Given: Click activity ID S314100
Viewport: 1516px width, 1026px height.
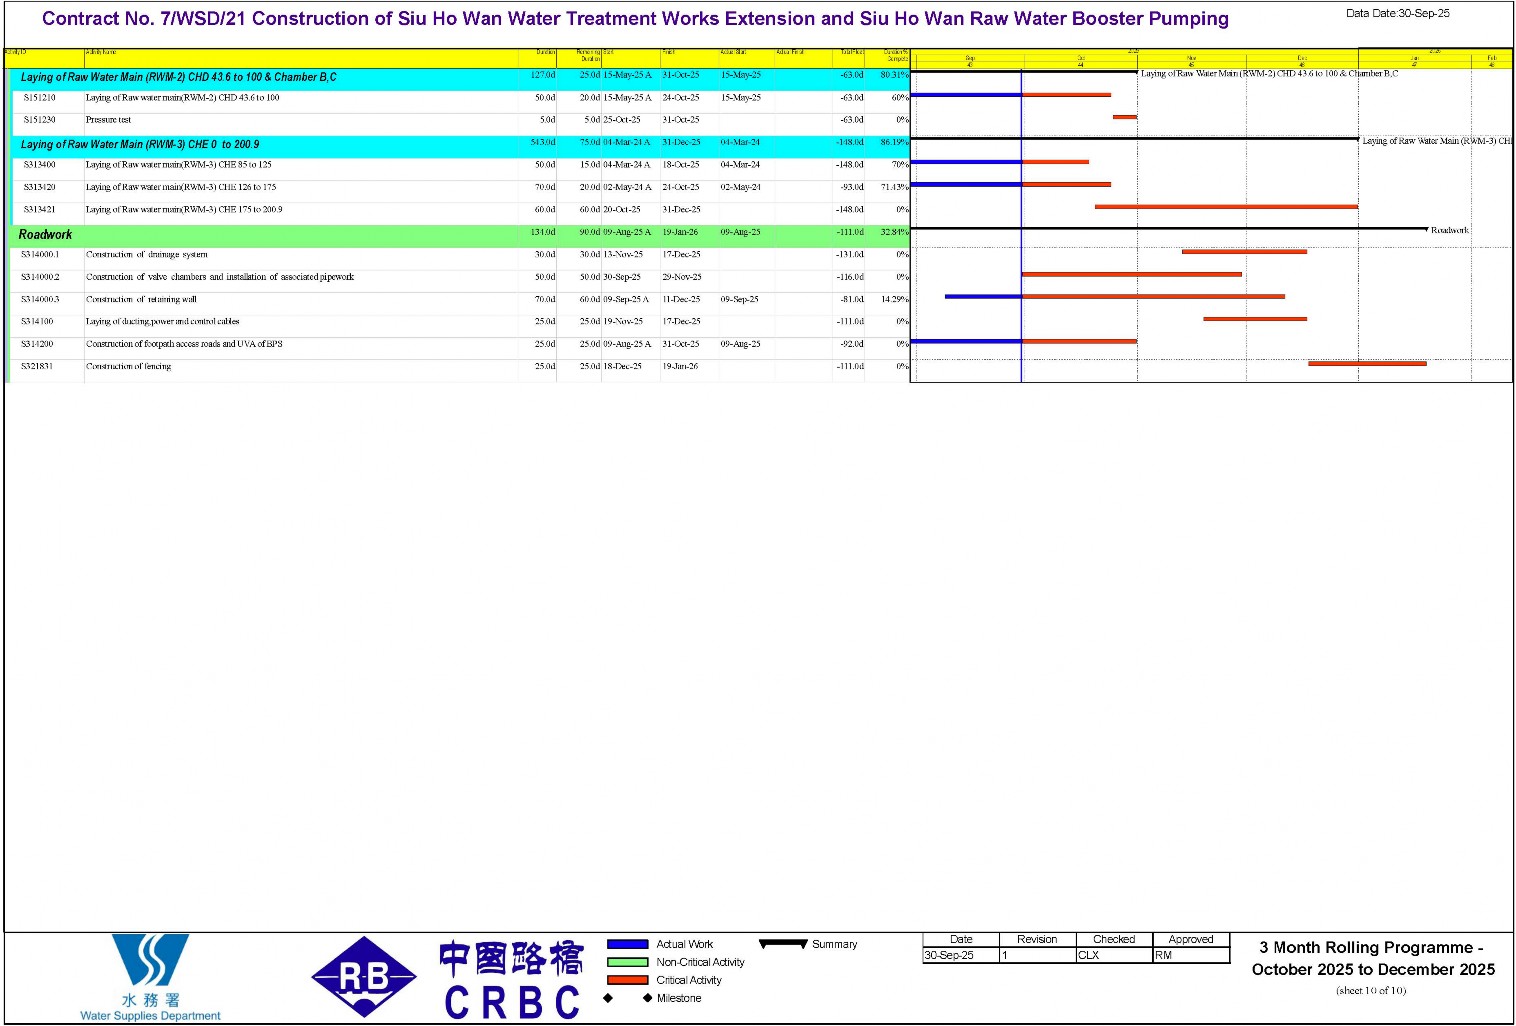Looking at the screenshot, I should [37, 322].
